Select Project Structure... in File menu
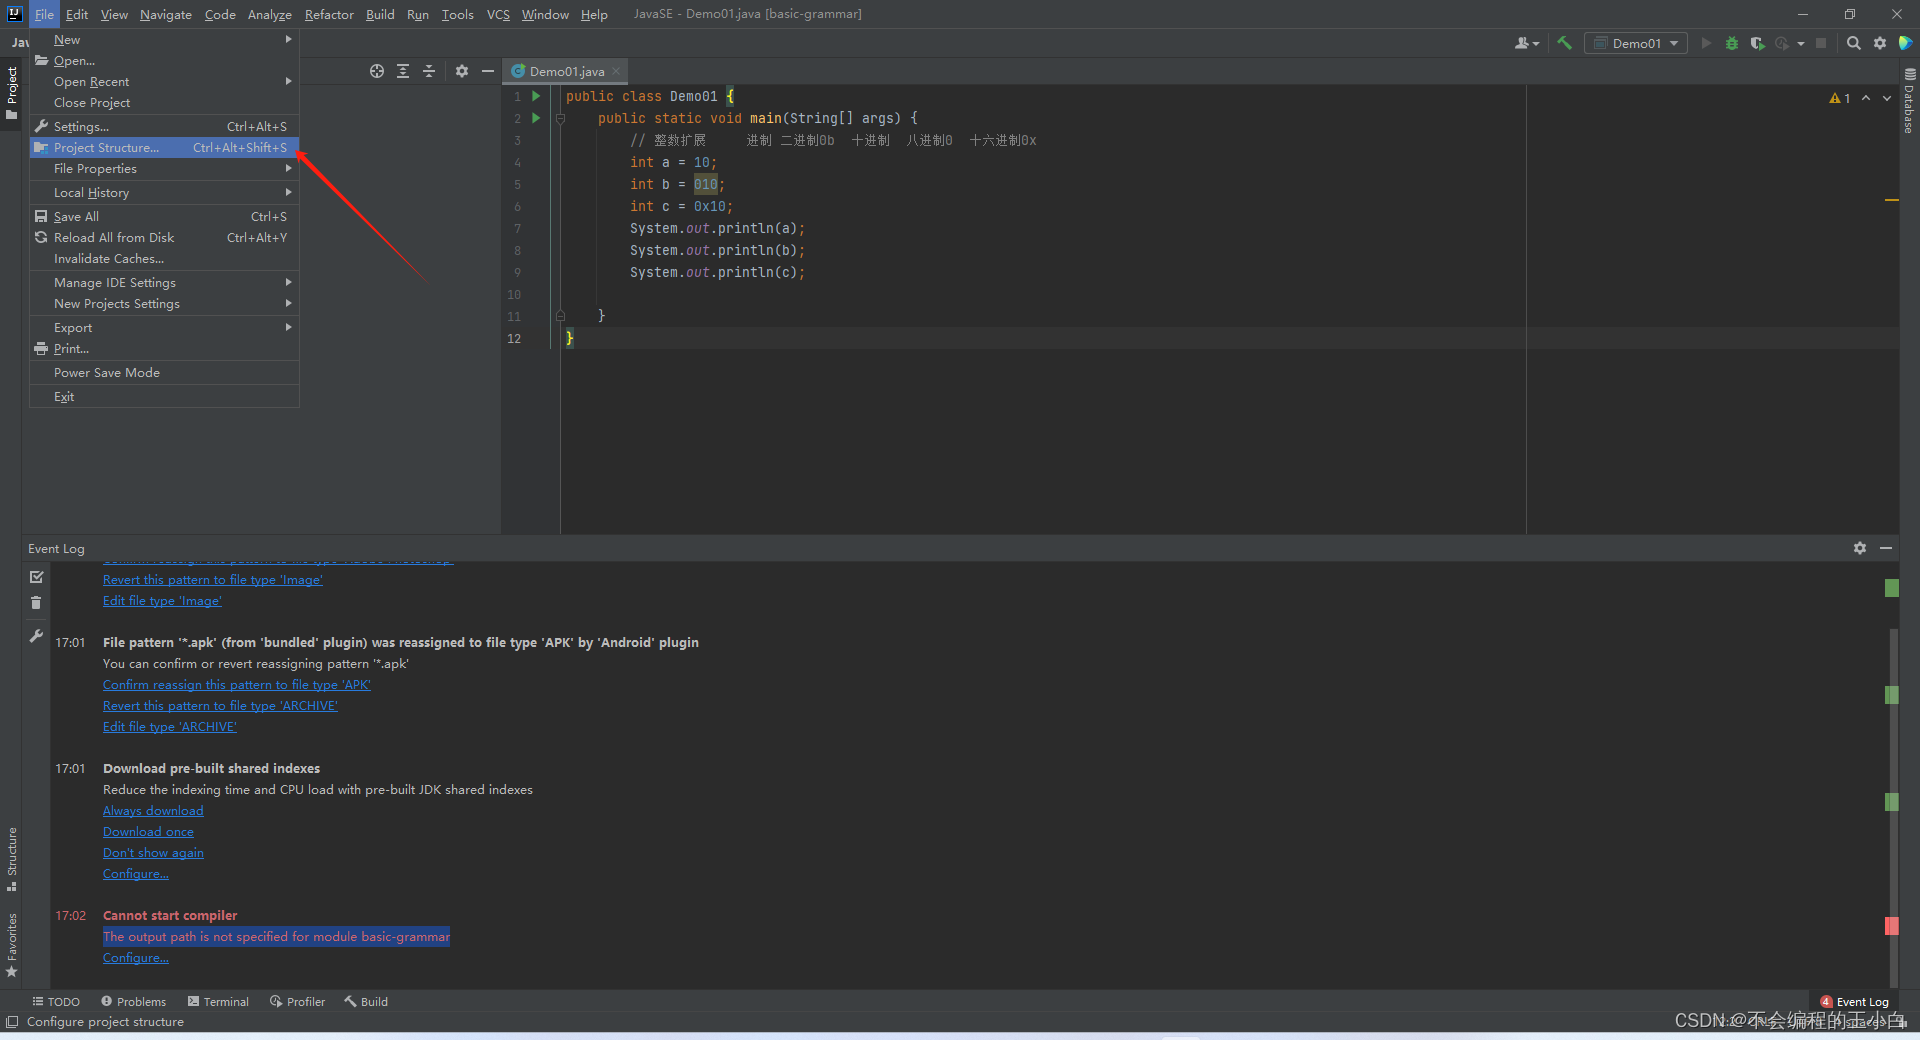Viewport: 1920px width, 1040px height. [165, 148]
